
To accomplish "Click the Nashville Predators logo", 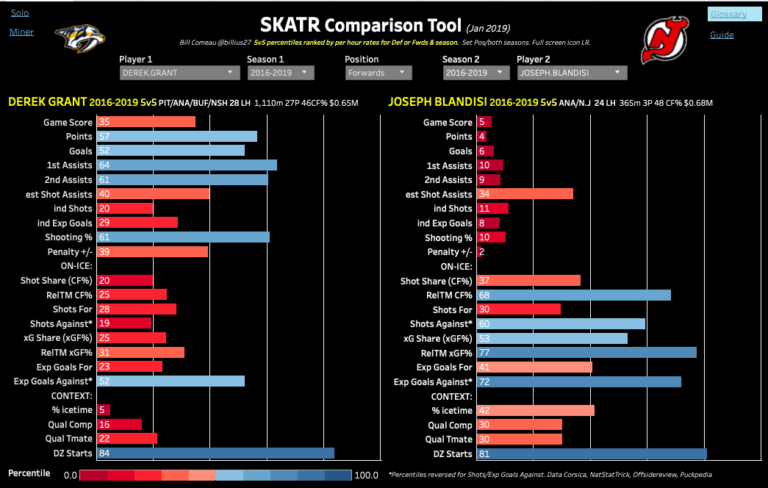I will pos(80,37).
